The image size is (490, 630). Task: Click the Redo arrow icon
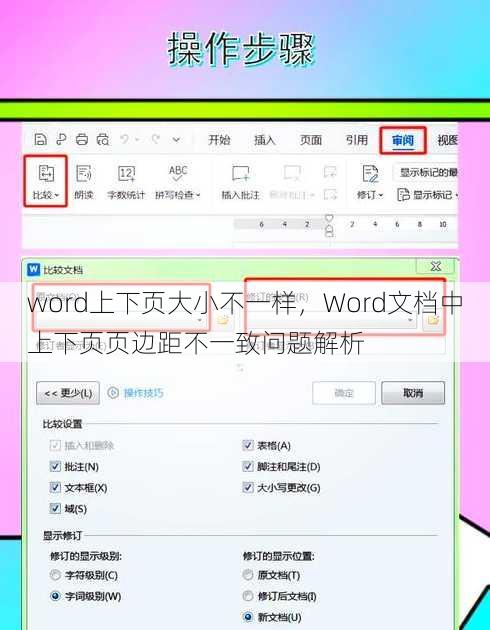coord(155,139)
